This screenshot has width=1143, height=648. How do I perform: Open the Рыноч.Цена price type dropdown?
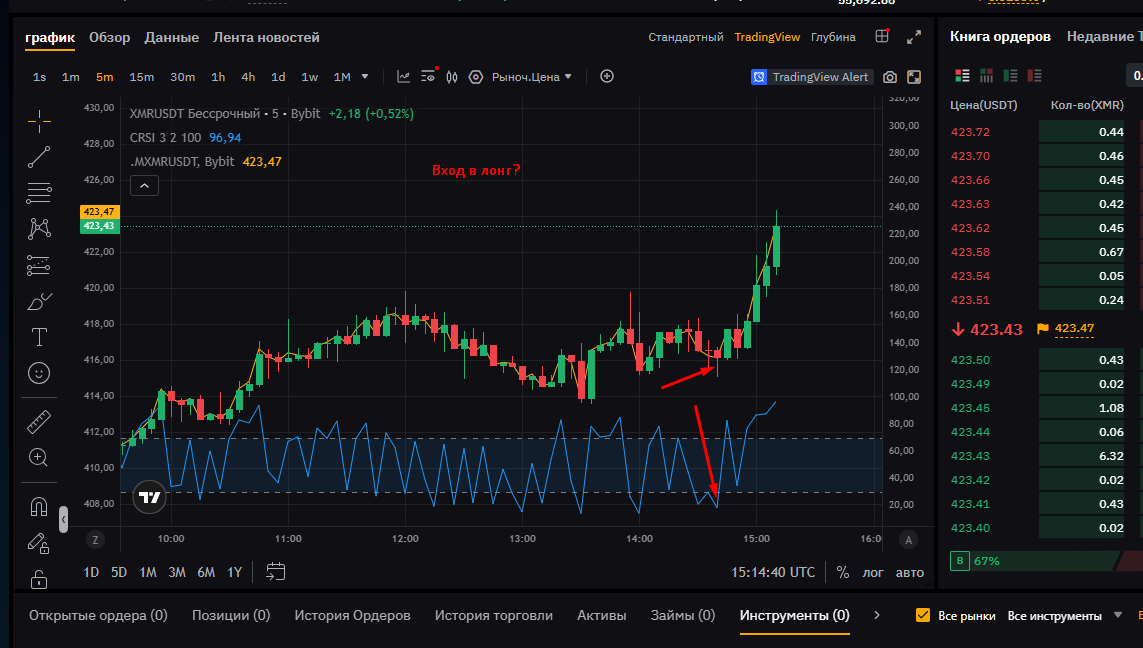point(531,77)
